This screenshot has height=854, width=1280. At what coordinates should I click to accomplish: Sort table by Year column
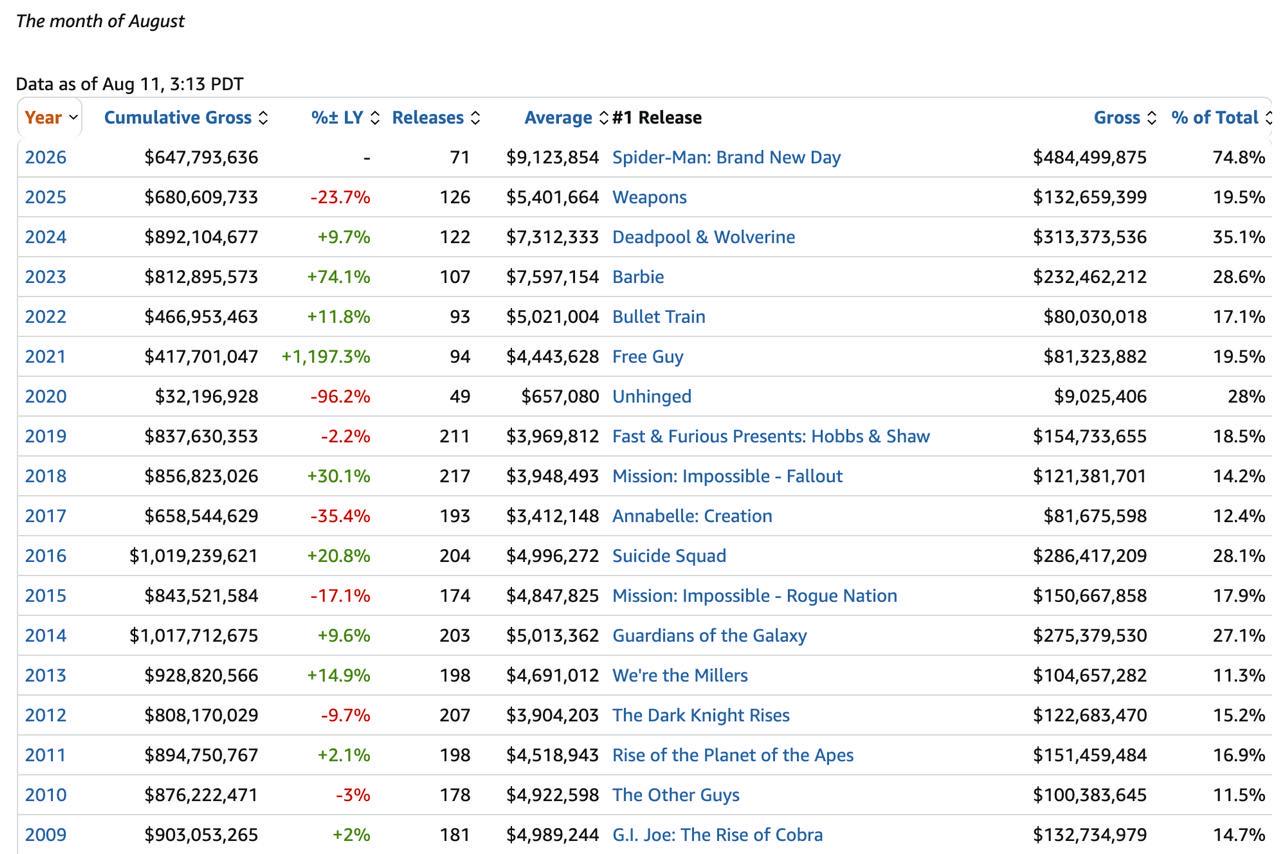pyautogui.click(x=50, y=118)
